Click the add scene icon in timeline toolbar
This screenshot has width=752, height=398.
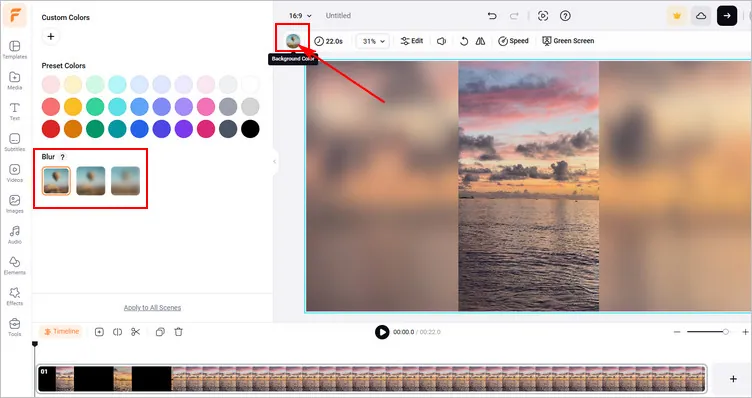[99, 332]
